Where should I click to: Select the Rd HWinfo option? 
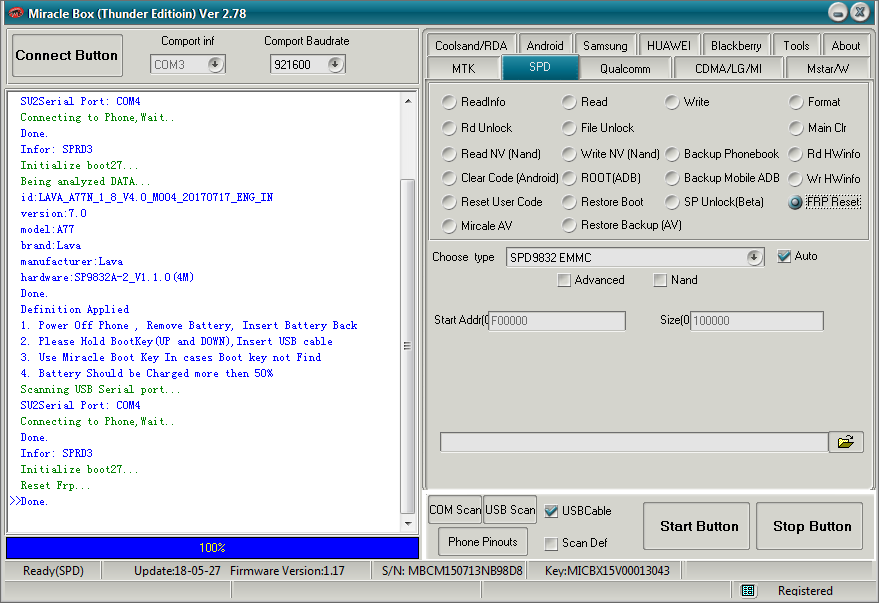click(x=824, y=154)
